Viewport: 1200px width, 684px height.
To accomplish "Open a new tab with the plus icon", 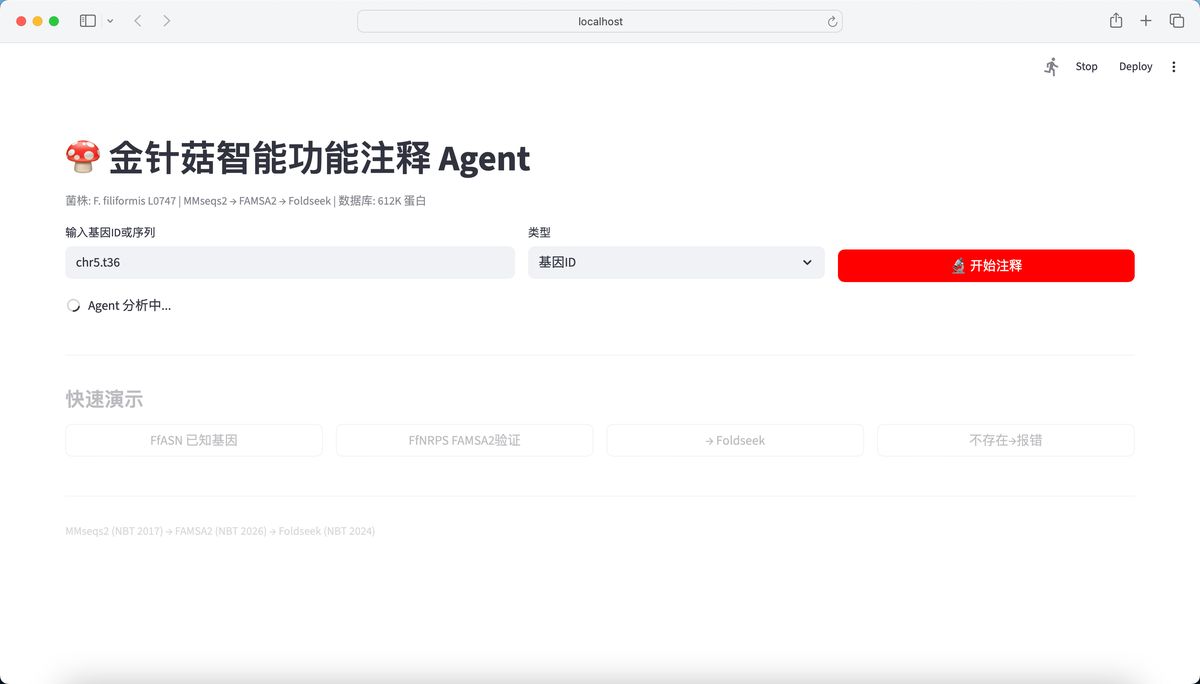I will 1146,21.
